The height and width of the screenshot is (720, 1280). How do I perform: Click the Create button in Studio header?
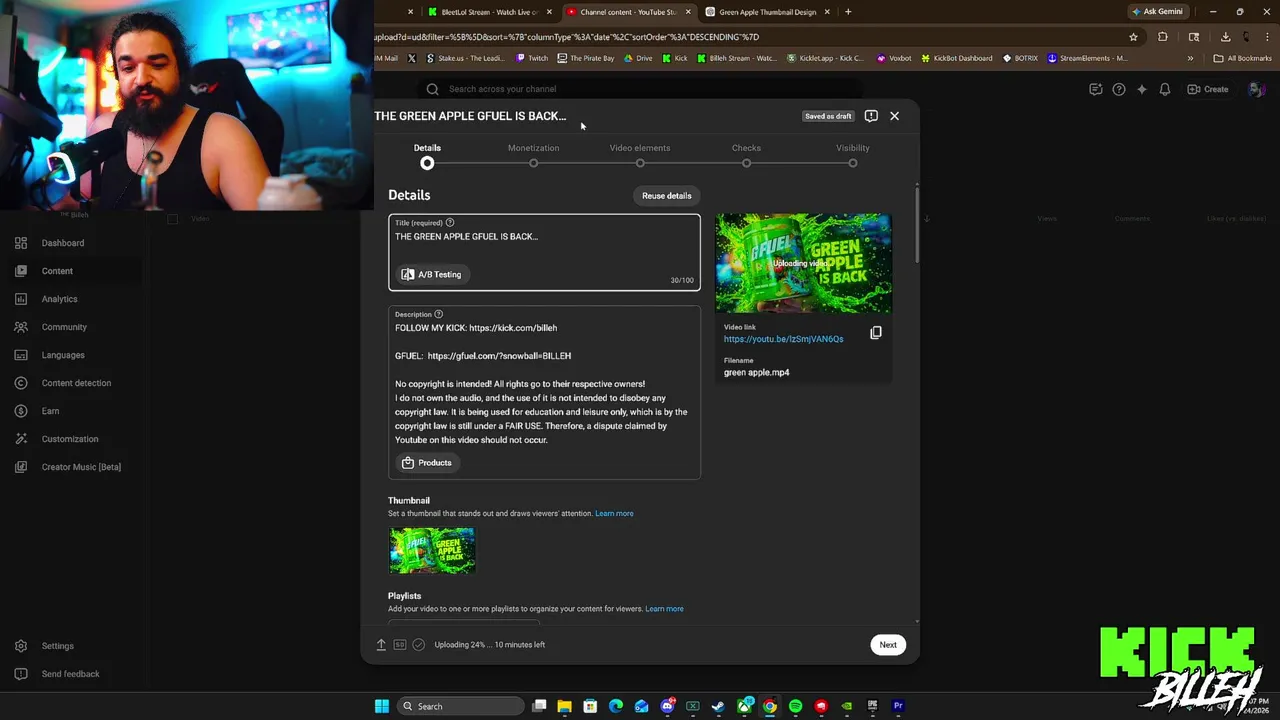pyautogui.click(x=1208, y=89)
